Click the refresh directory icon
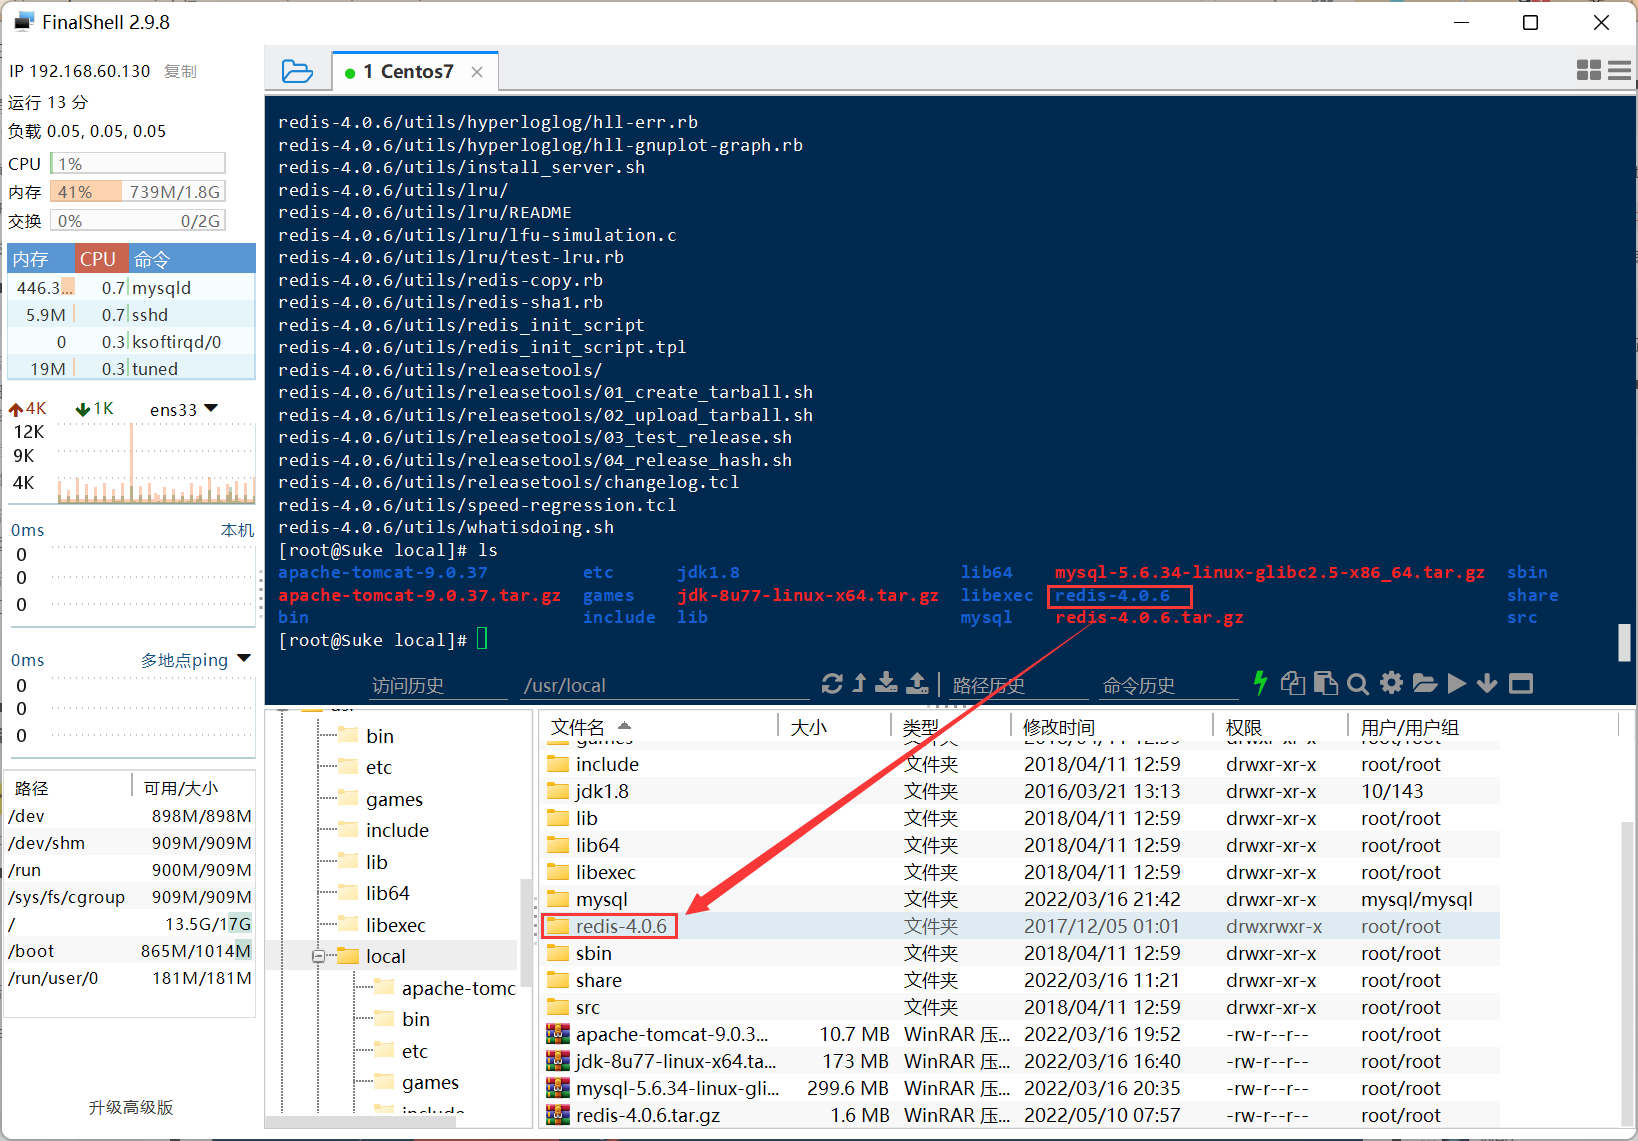1638x1141 pixels. 832,683
